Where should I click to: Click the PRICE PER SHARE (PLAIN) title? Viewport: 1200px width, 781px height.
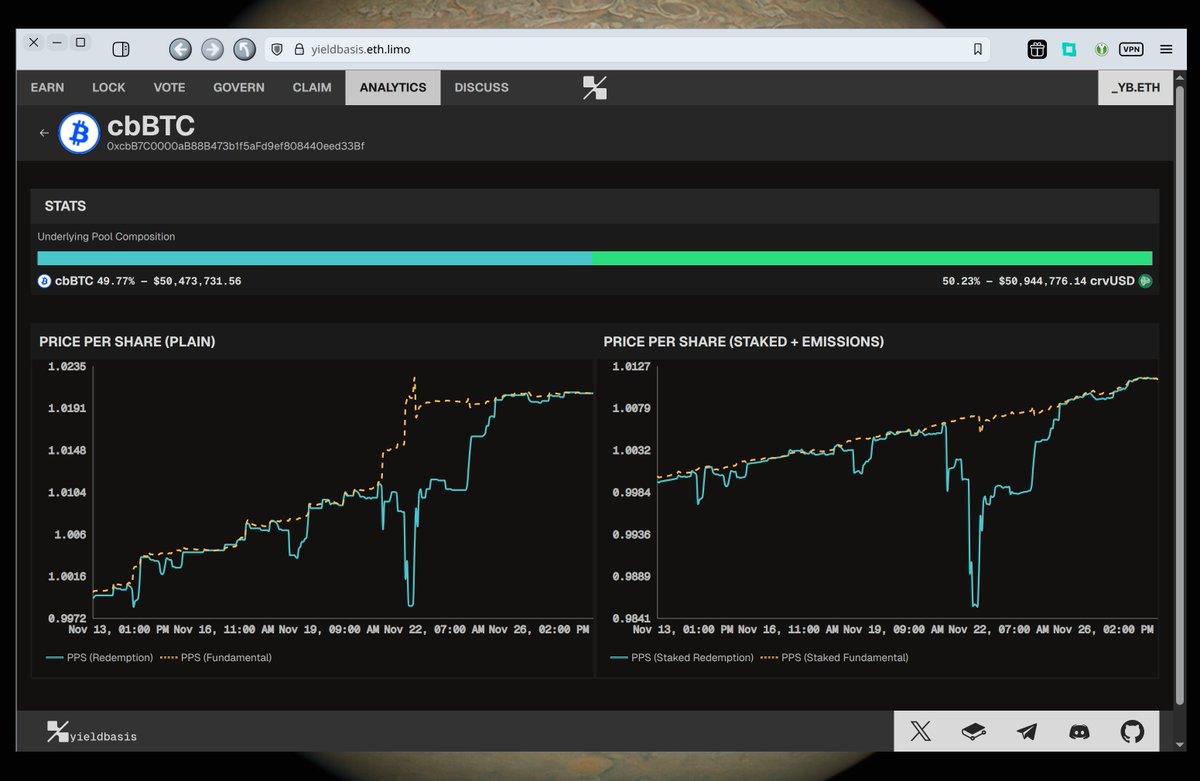coord(127,342)
